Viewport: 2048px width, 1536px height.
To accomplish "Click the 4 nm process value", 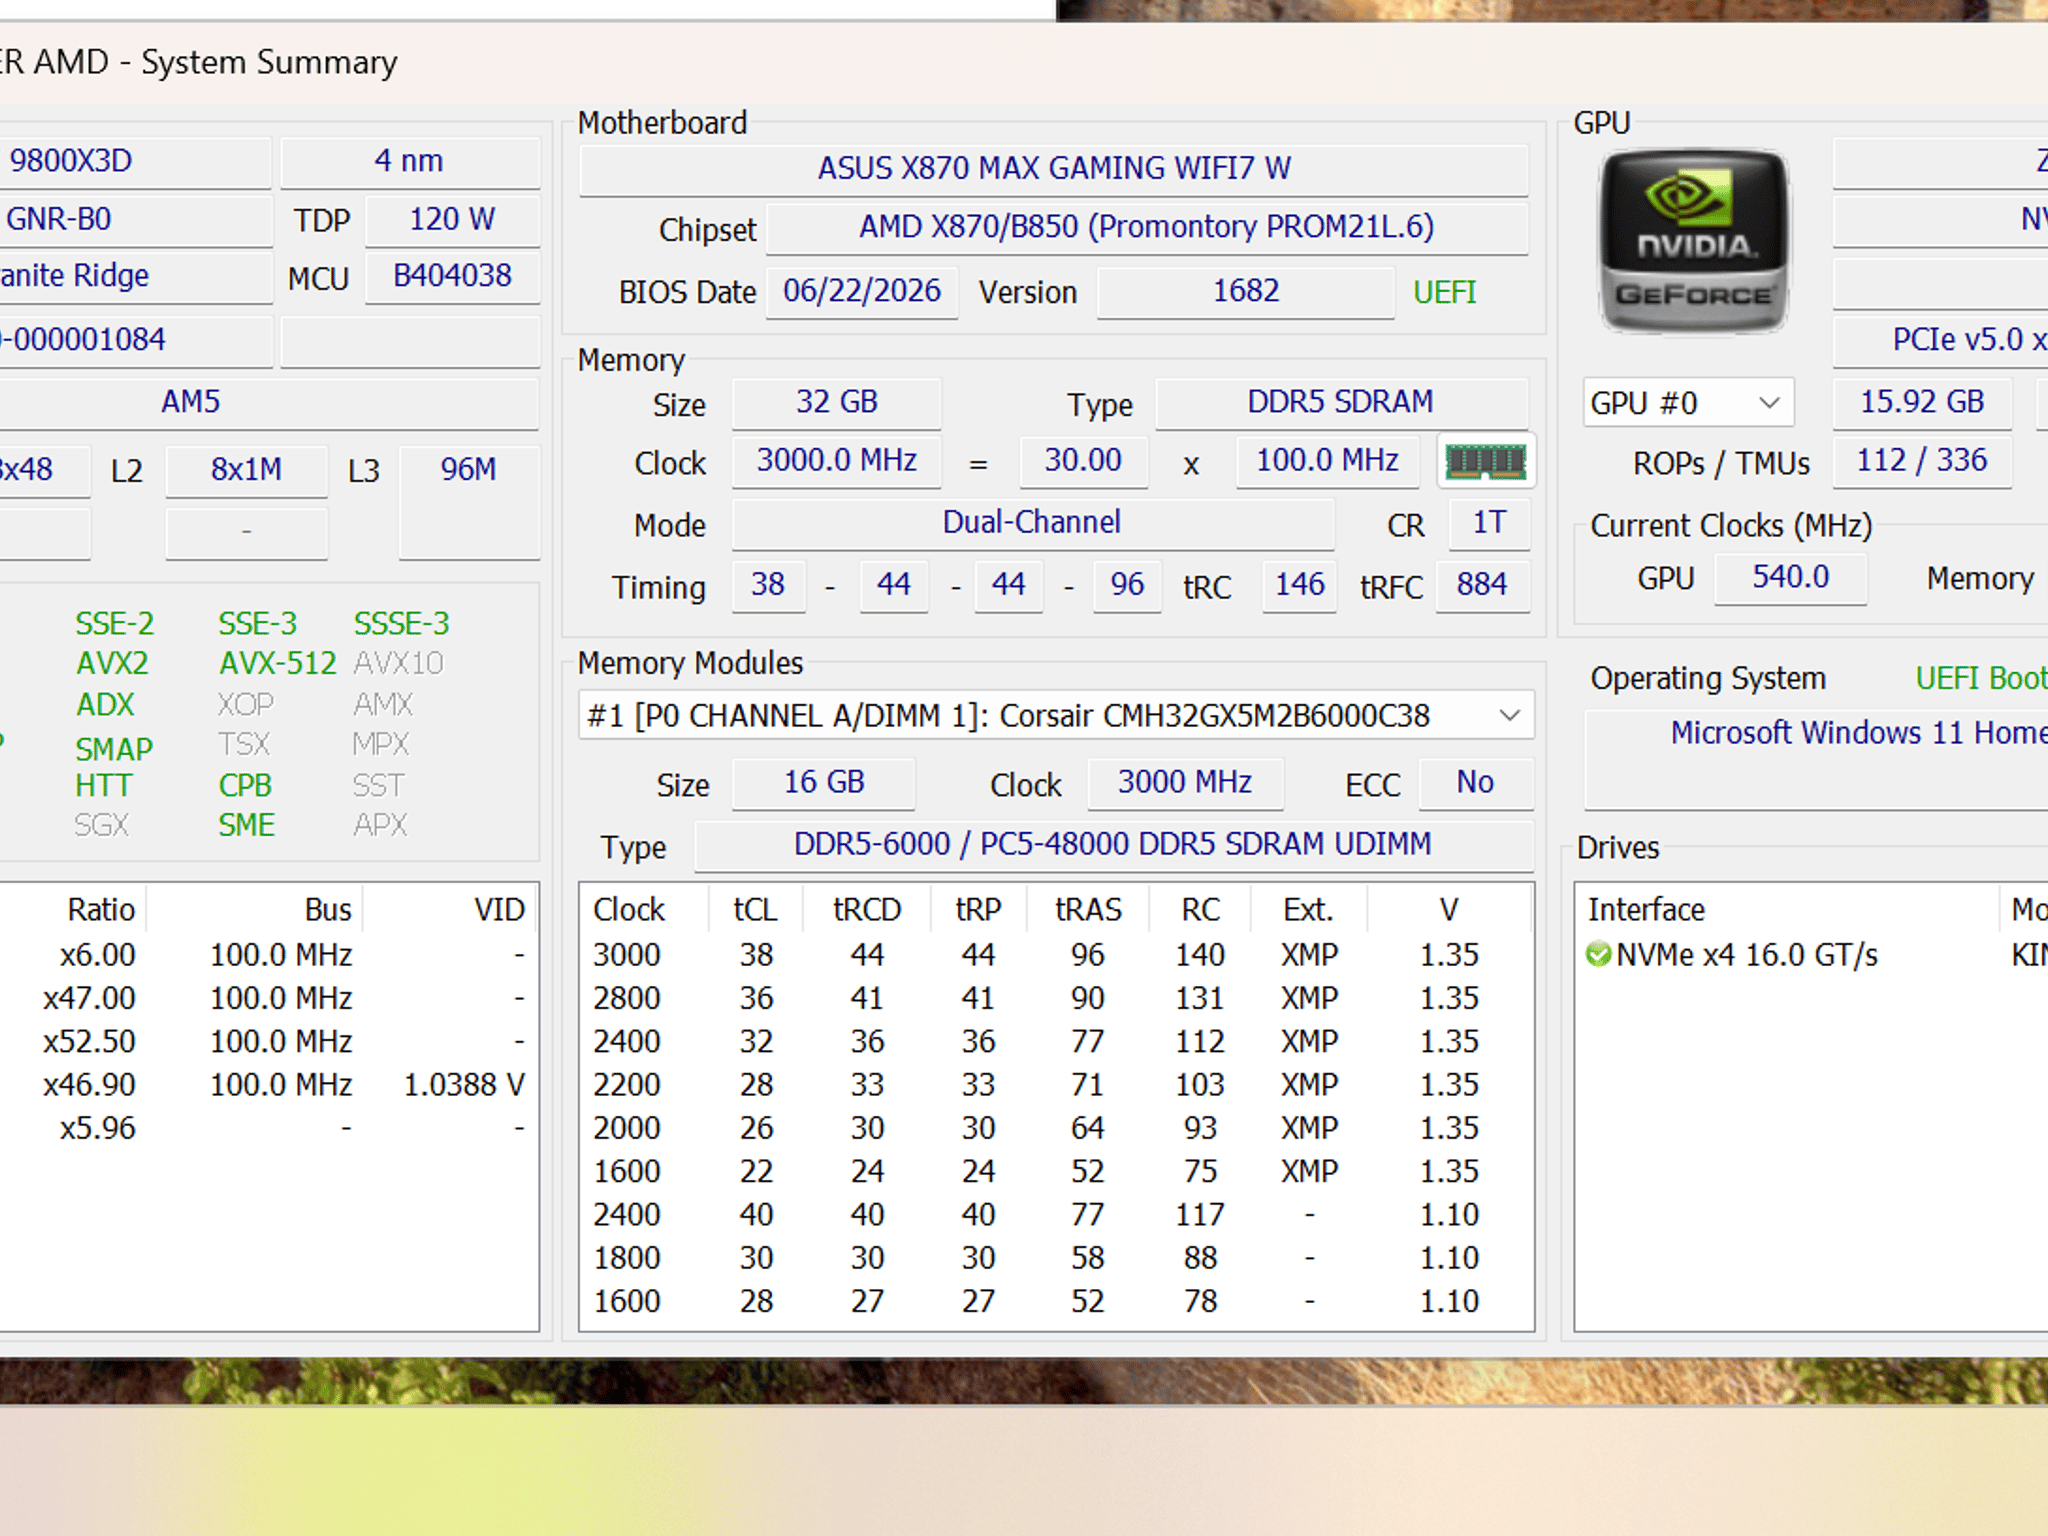I will tap(410, 161).
